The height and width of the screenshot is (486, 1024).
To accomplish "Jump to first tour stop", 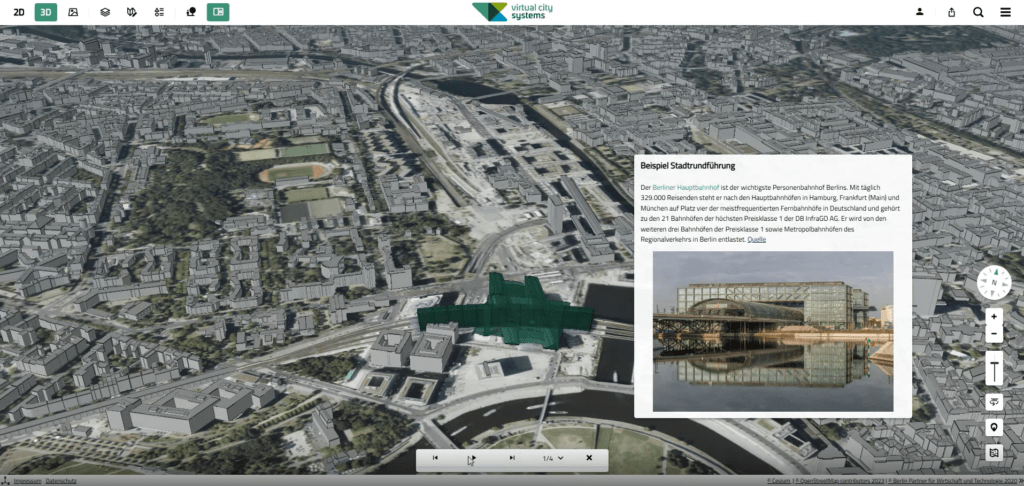I will pyautogui.click(x=436, y=458).
